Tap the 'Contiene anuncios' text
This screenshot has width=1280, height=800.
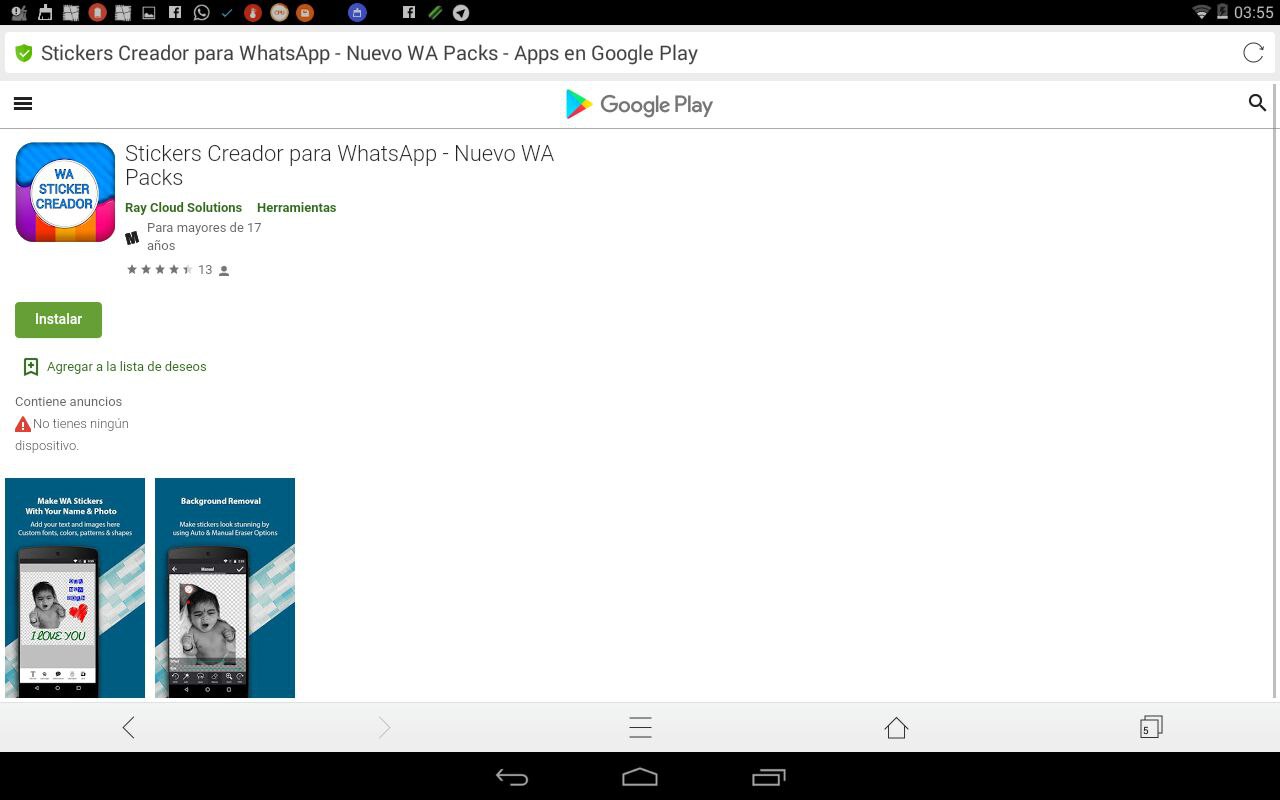coord(68,402)
